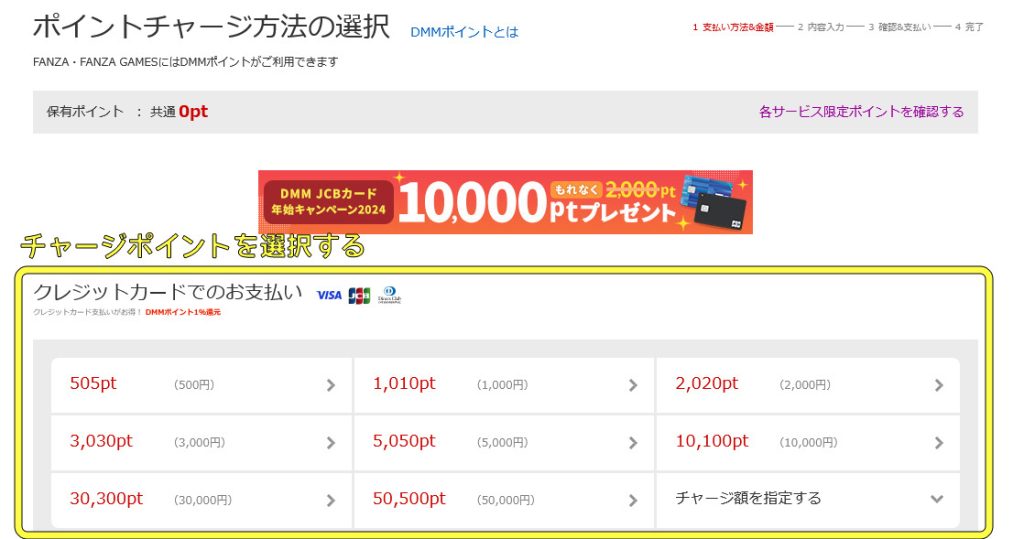
Task: Click the ポイントチャージ方法の選択 page heading
Action: (211, 27)
